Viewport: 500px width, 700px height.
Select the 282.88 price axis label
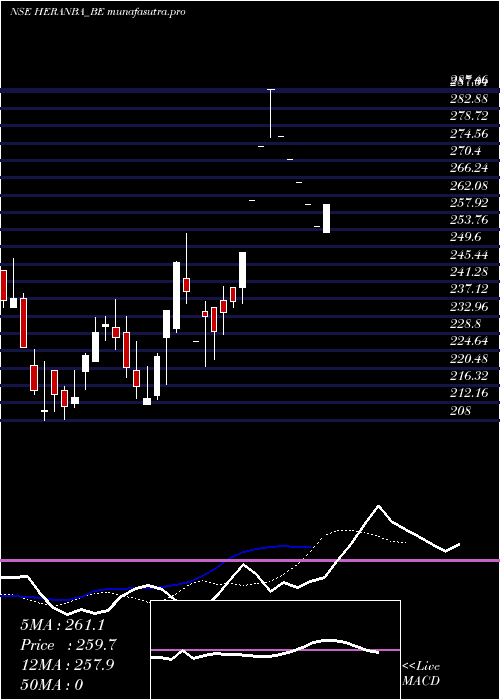(x=469, y=99)
